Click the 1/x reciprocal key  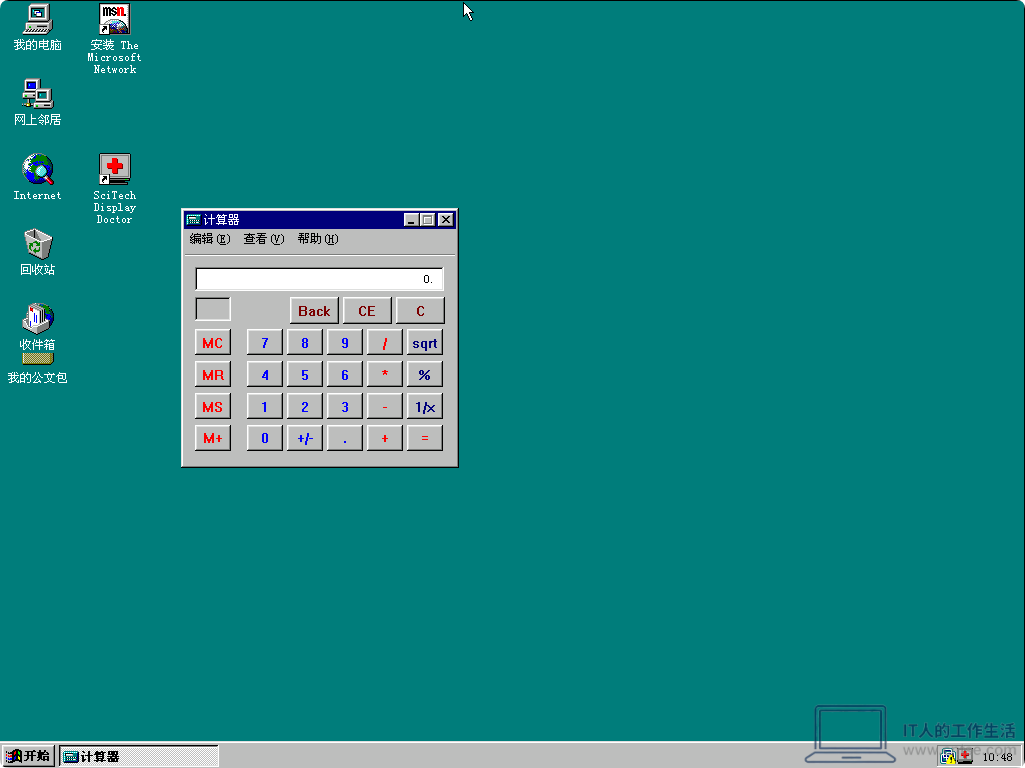click(425, 407)
